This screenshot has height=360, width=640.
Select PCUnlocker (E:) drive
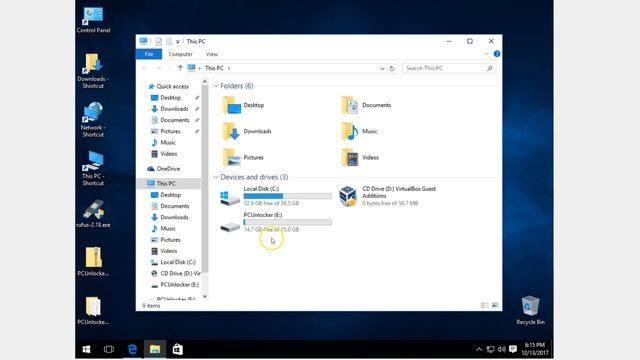[x=276, y=222]
